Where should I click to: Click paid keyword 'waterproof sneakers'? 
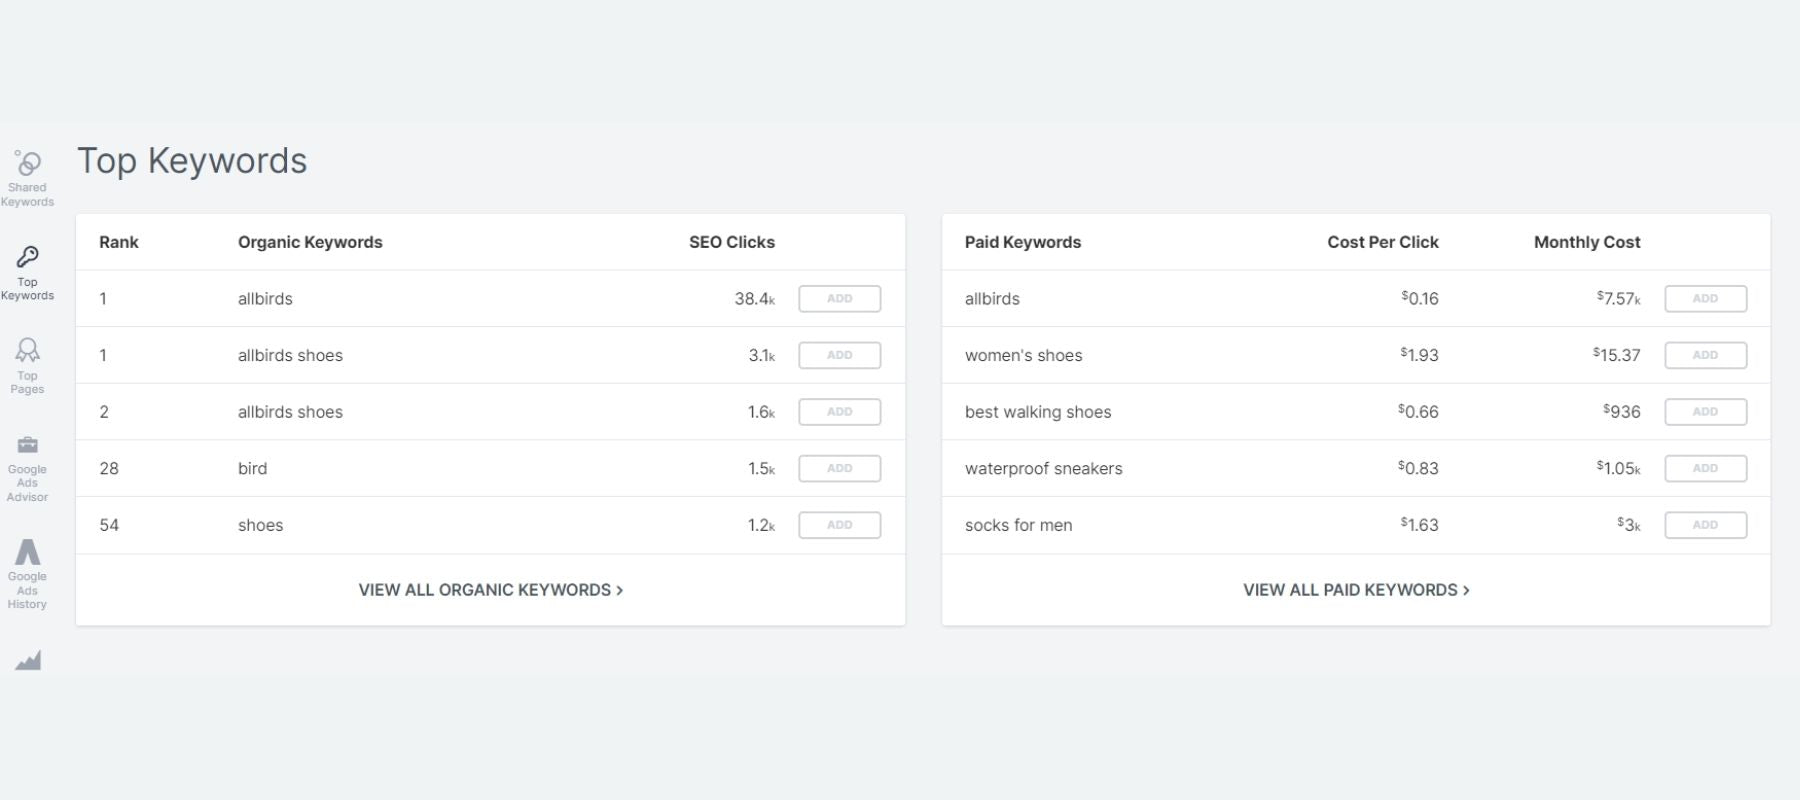pyautogui.click(x=1043, y=468)
